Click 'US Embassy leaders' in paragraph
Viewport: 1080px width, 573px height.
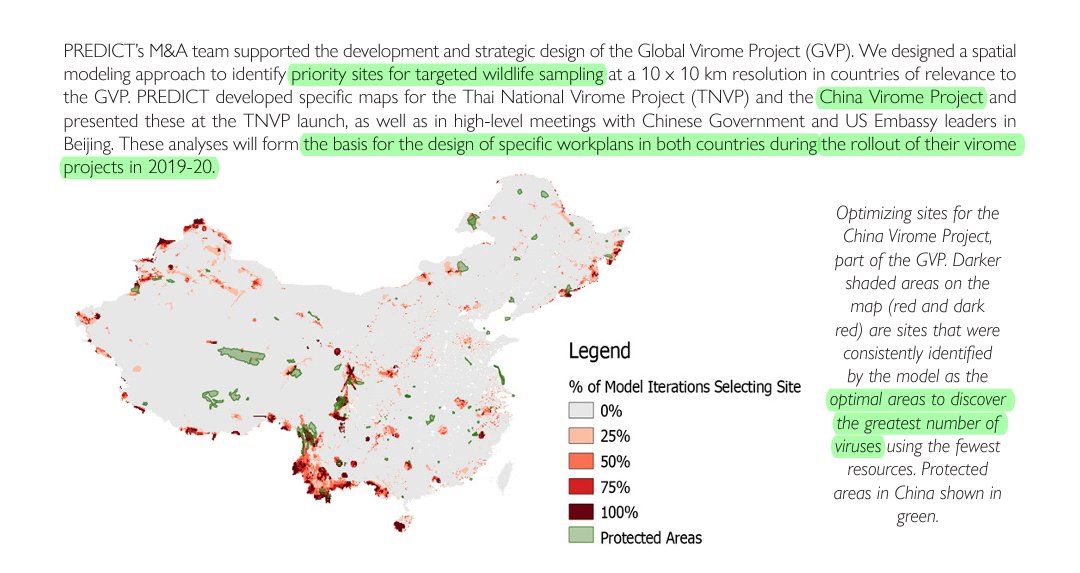tap(914, 121)
